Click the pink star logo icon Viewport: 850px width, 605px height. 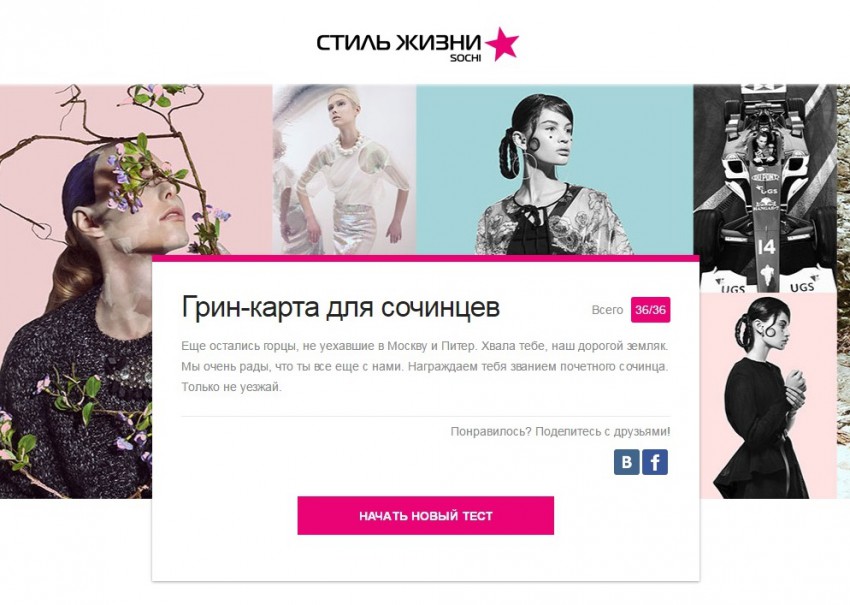pos(501,43)
